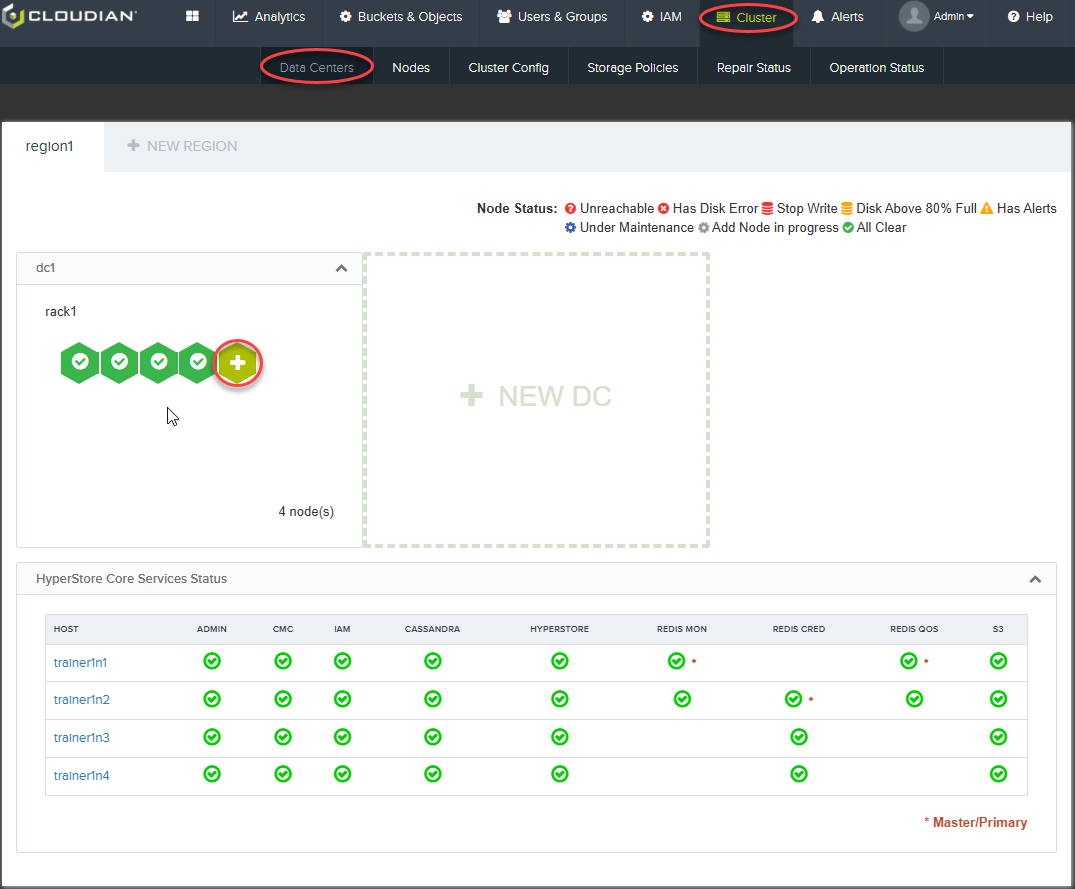Click trainer1n1 CASSANDRA status checkmark
The width and height of the screenshot is (1075, 889).
click(433, 661)
